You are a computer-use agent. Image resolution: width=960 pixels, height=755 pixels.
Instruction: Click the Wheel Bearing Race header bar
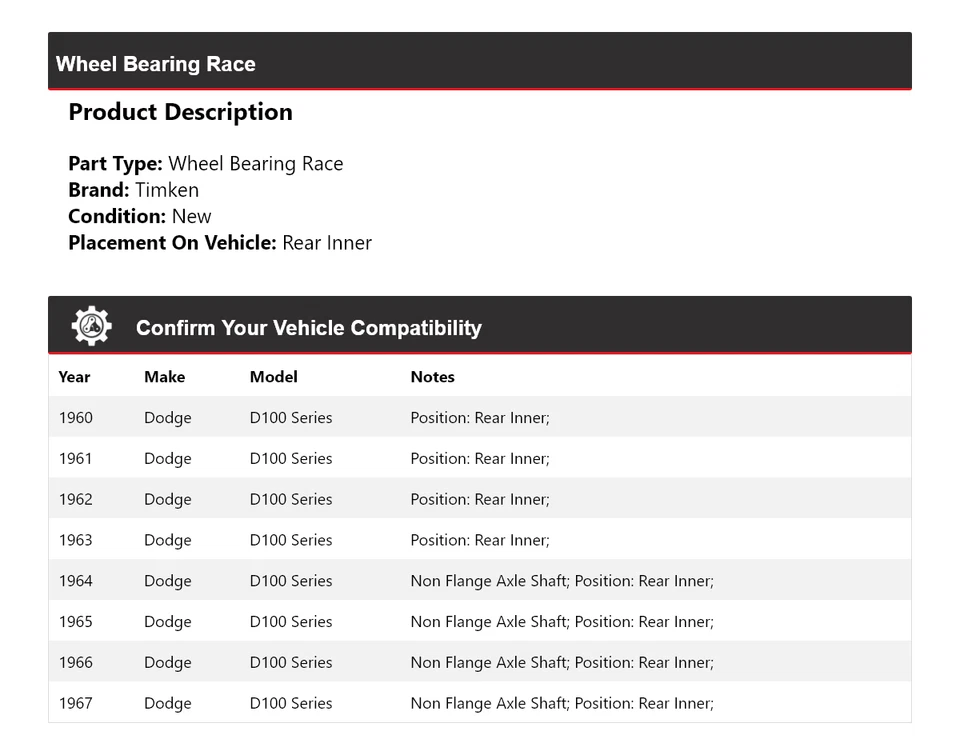click(x=479, y=63)
